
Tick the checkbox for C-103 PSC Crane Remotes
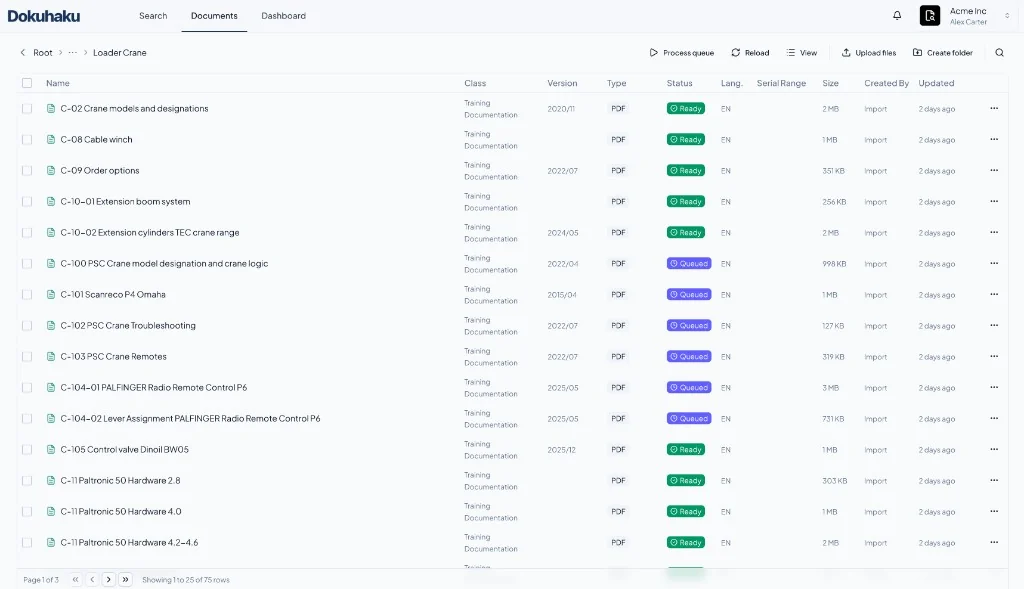tap(26, 356)
